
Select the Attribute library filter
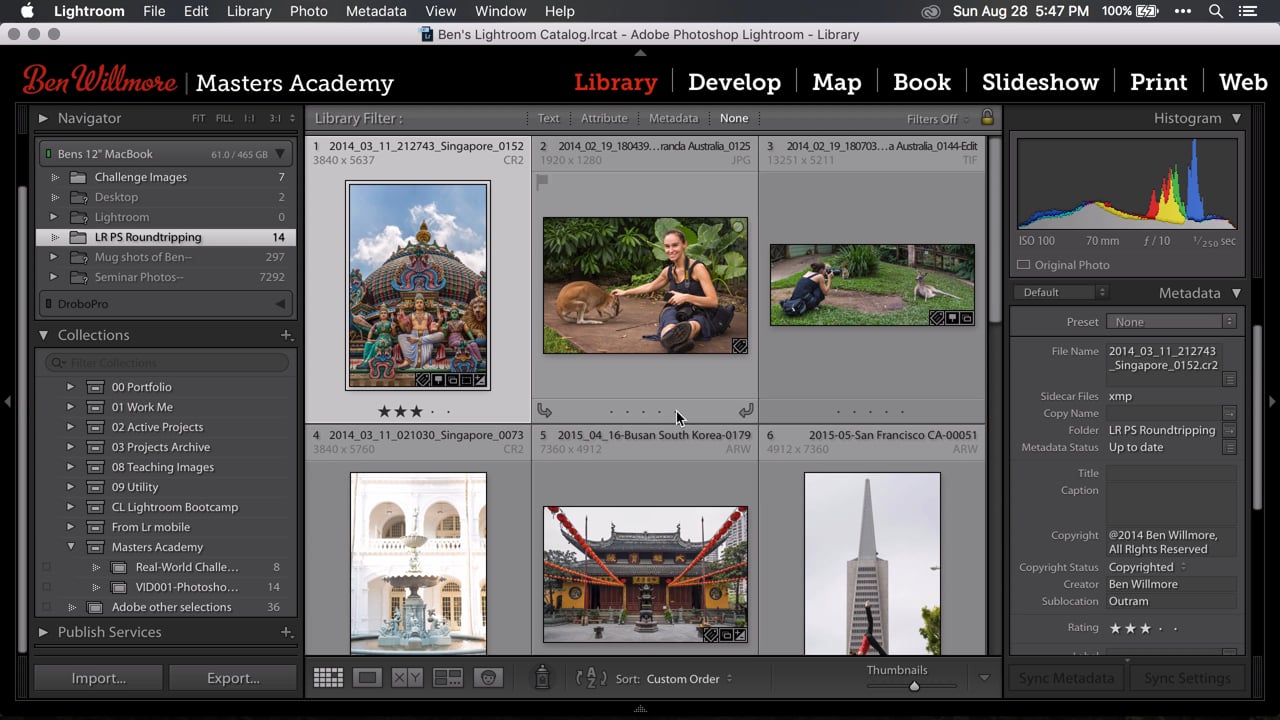coord(604,118)
